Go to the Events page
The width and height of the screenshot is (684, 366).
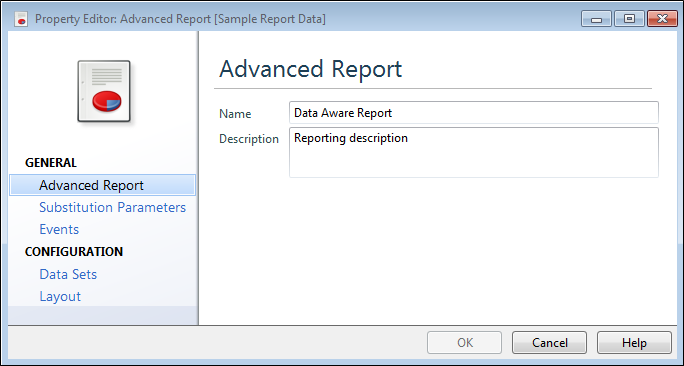pyautogui.click(x=59, y=229)
